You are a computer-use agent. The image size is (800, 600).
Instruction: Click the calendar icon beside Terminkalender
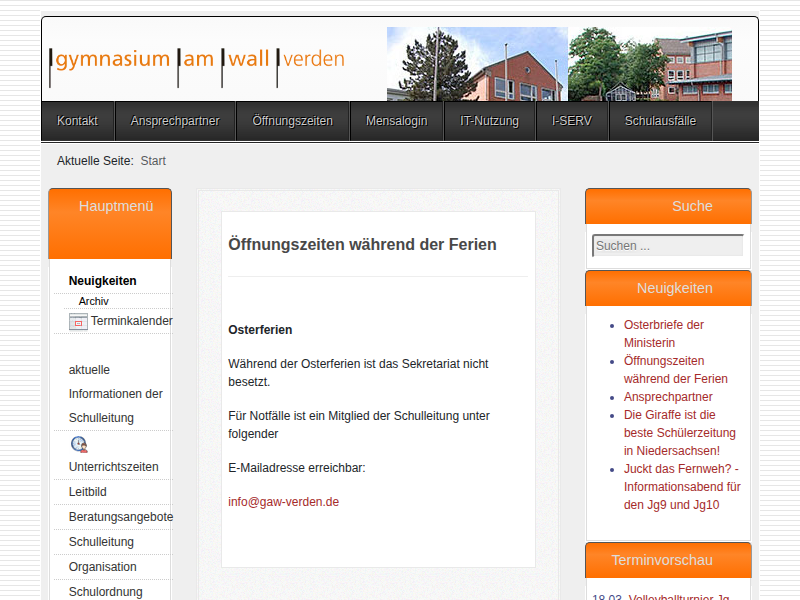[78, 322]
